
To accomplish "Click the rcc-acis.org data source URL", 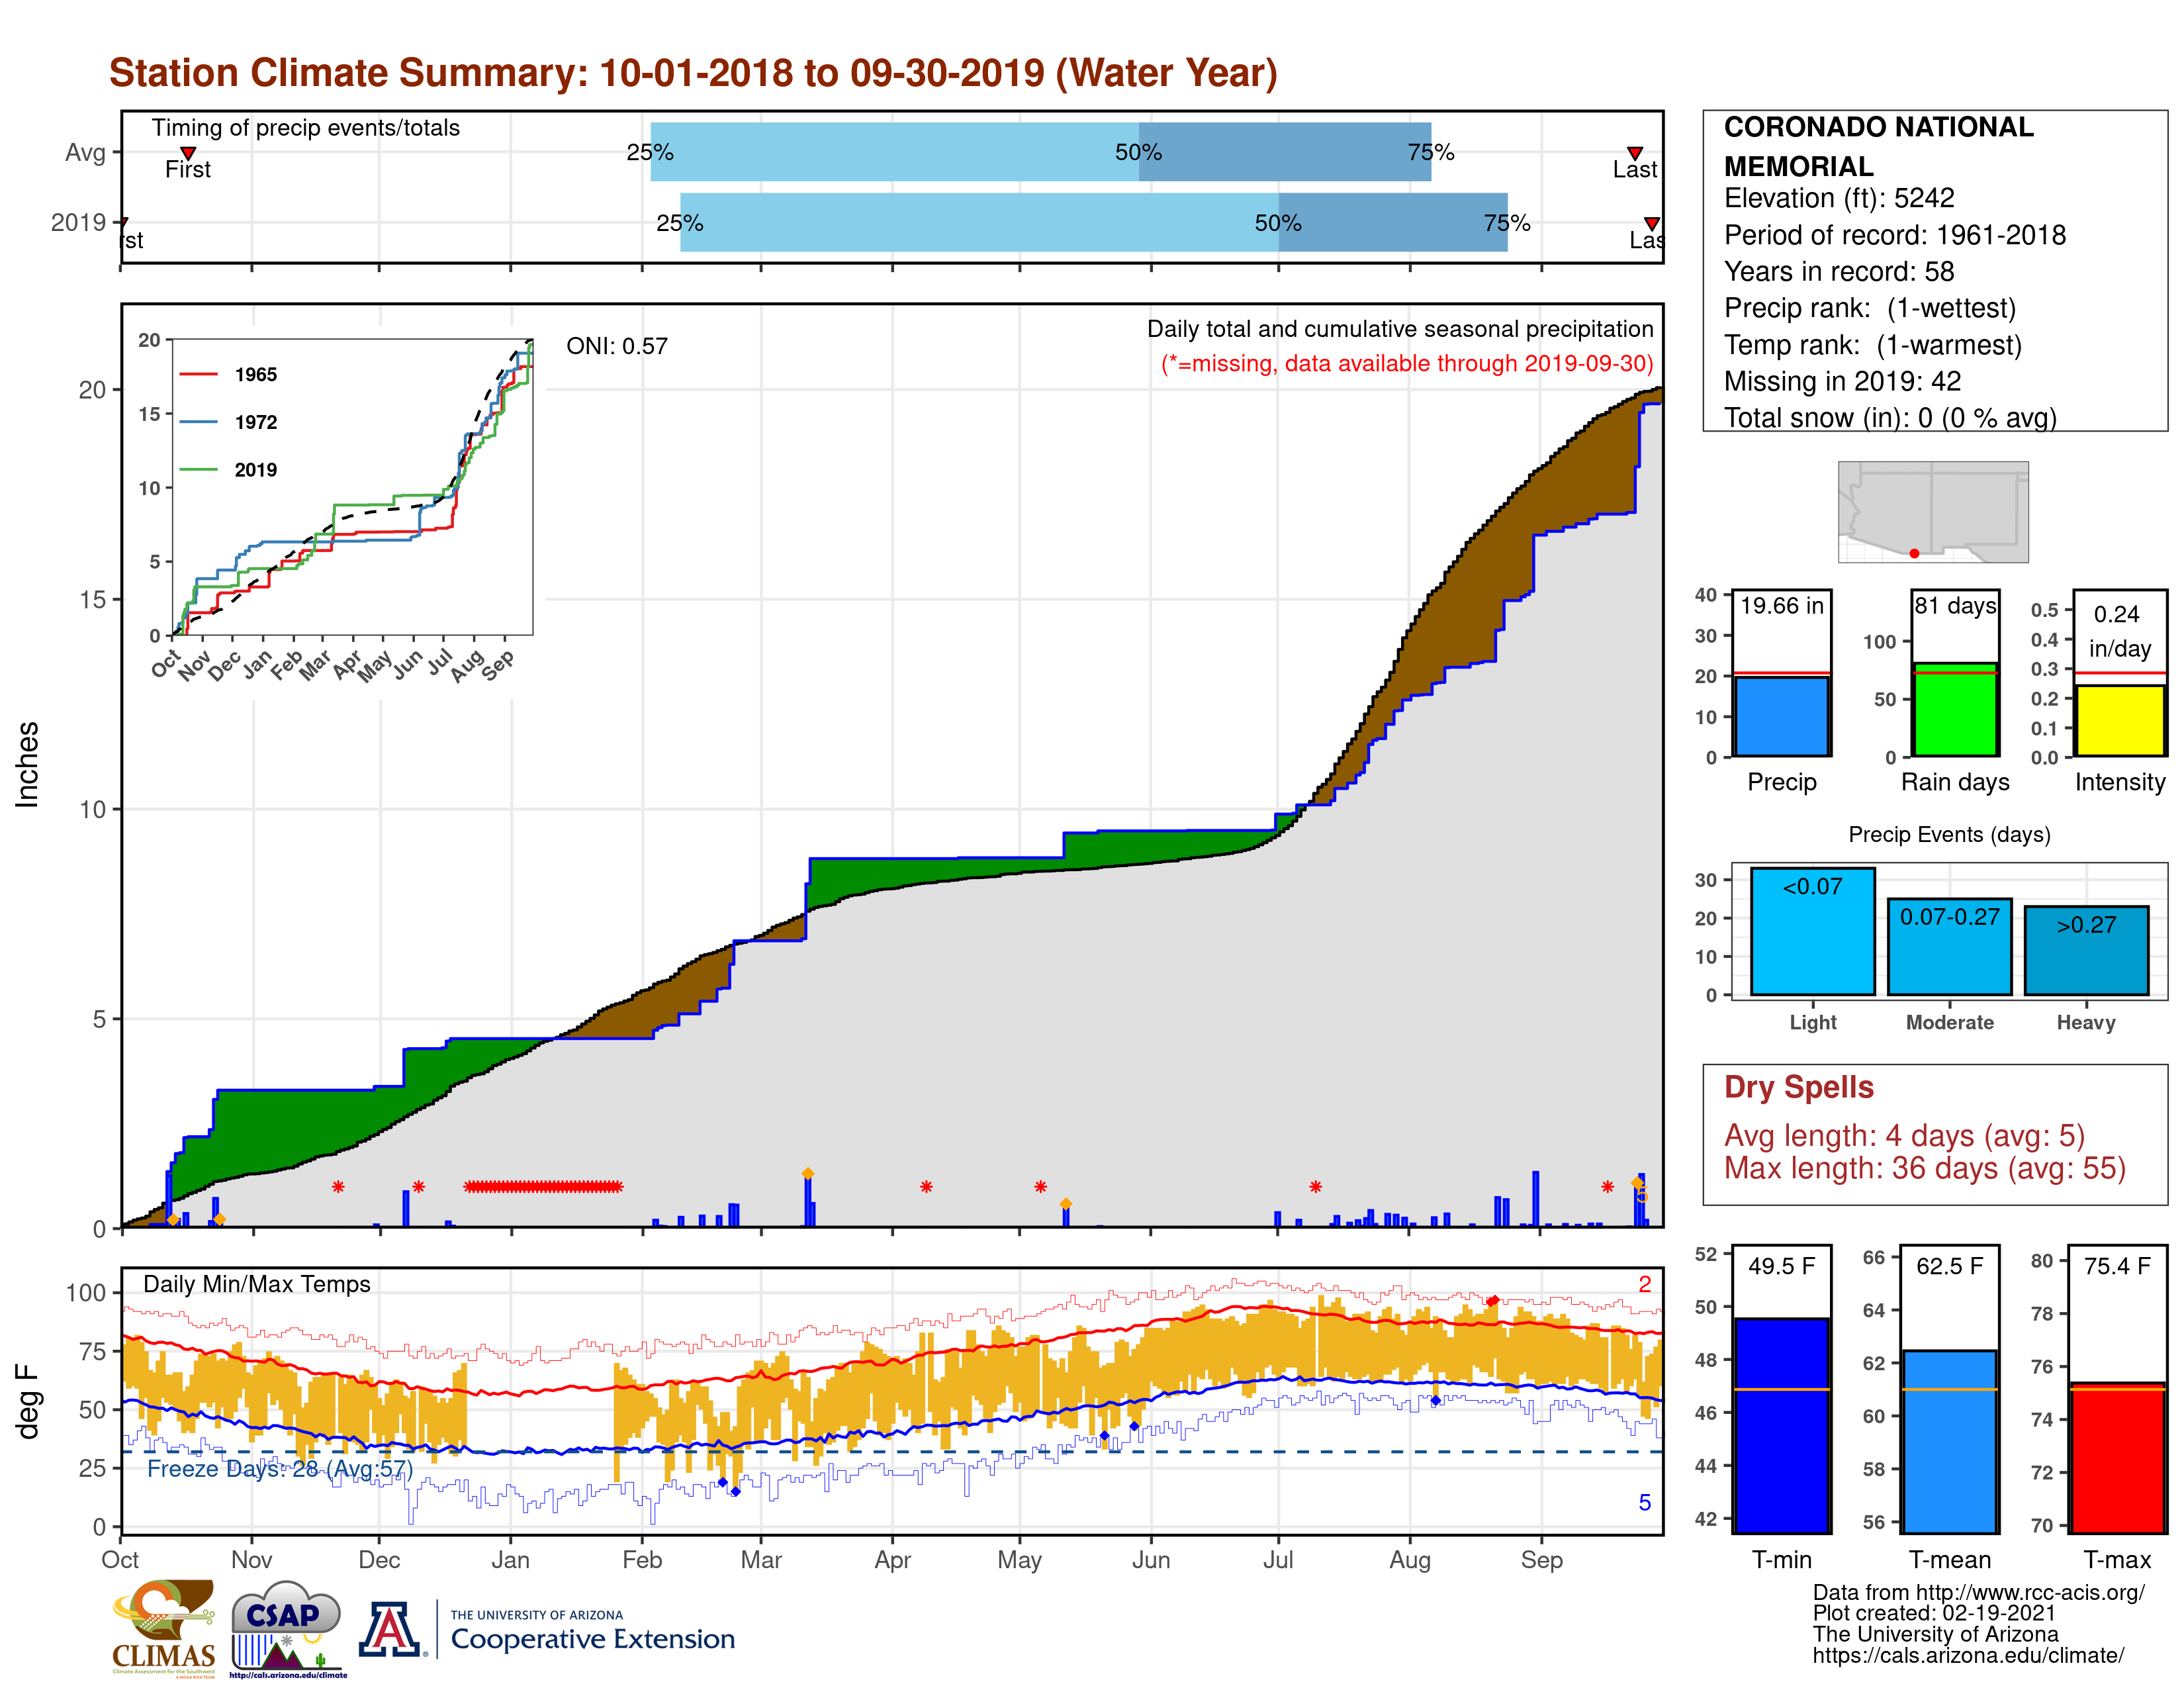I will point(2030,1593).
